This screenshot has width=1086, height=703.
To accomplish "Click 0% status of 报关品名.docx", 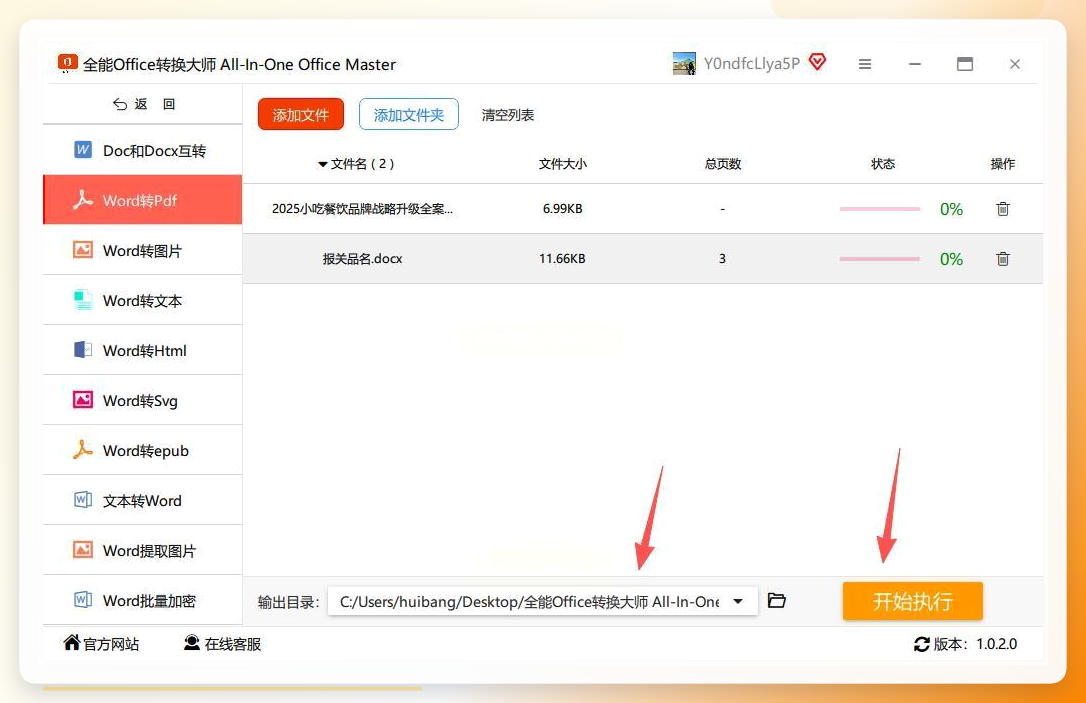I will [951, 259].
